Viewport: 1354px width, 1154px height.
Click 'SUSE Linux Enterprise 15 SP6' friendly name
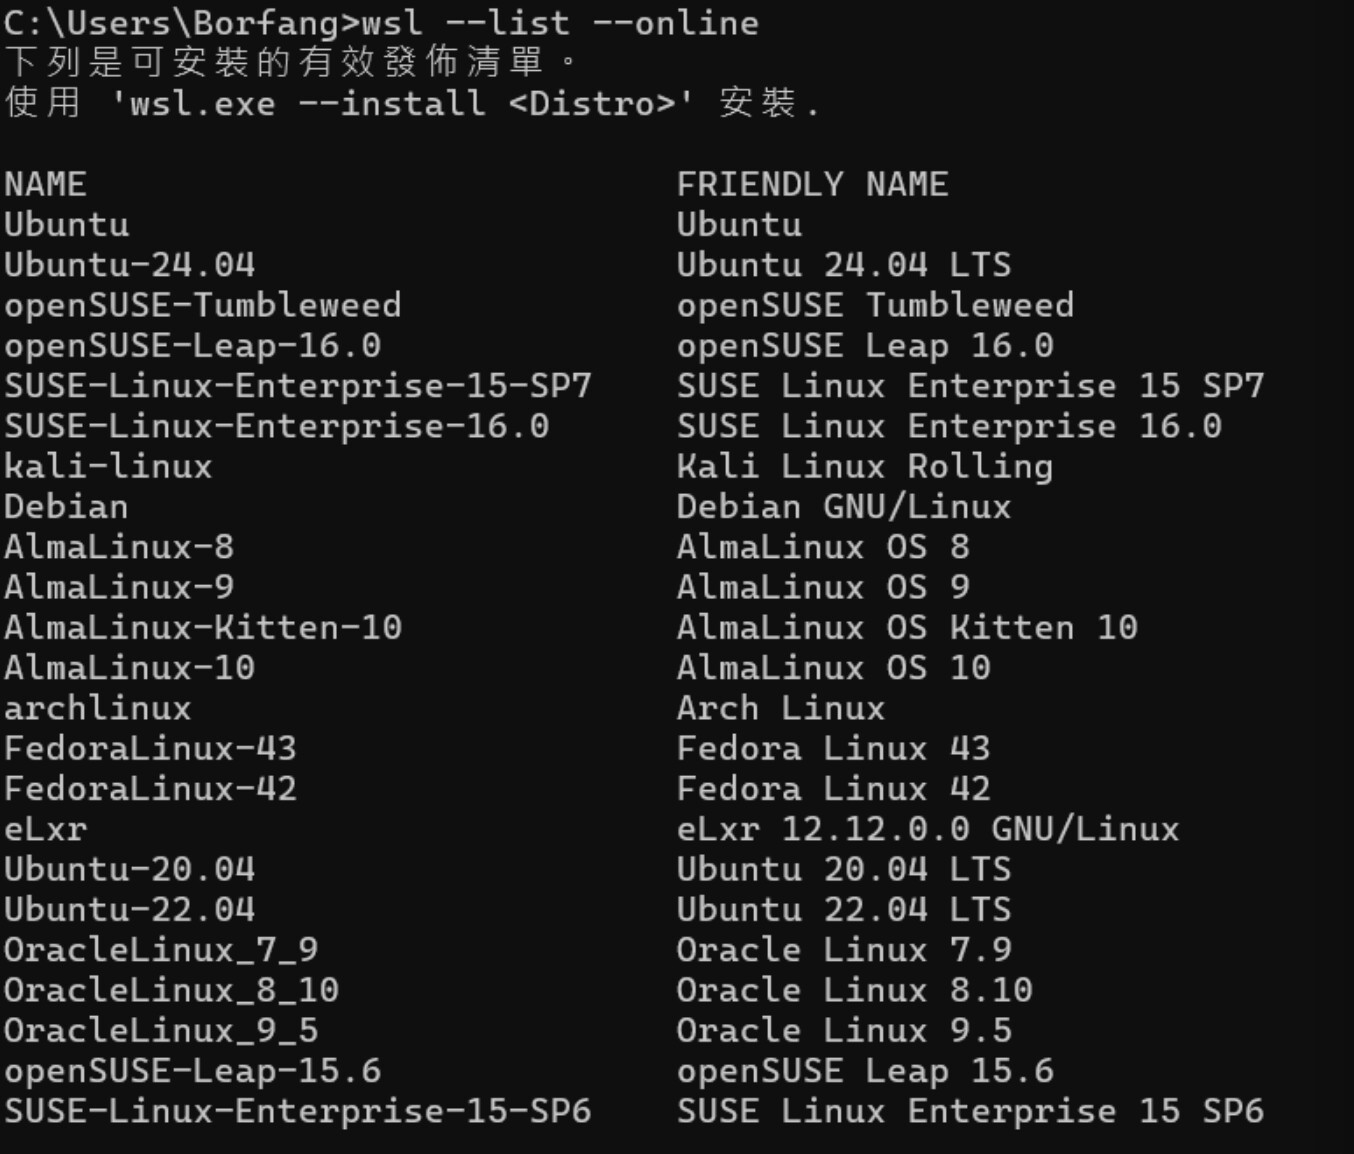click(x=969, y=1111)
